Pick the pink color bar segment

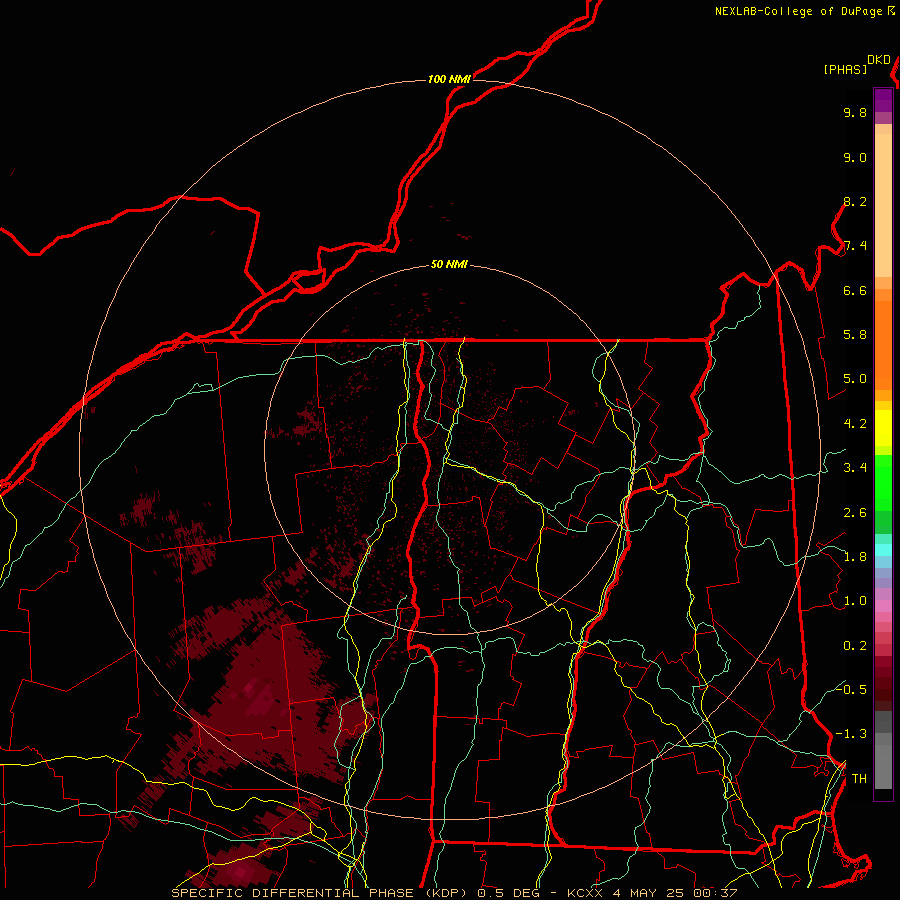coord(883,606)
